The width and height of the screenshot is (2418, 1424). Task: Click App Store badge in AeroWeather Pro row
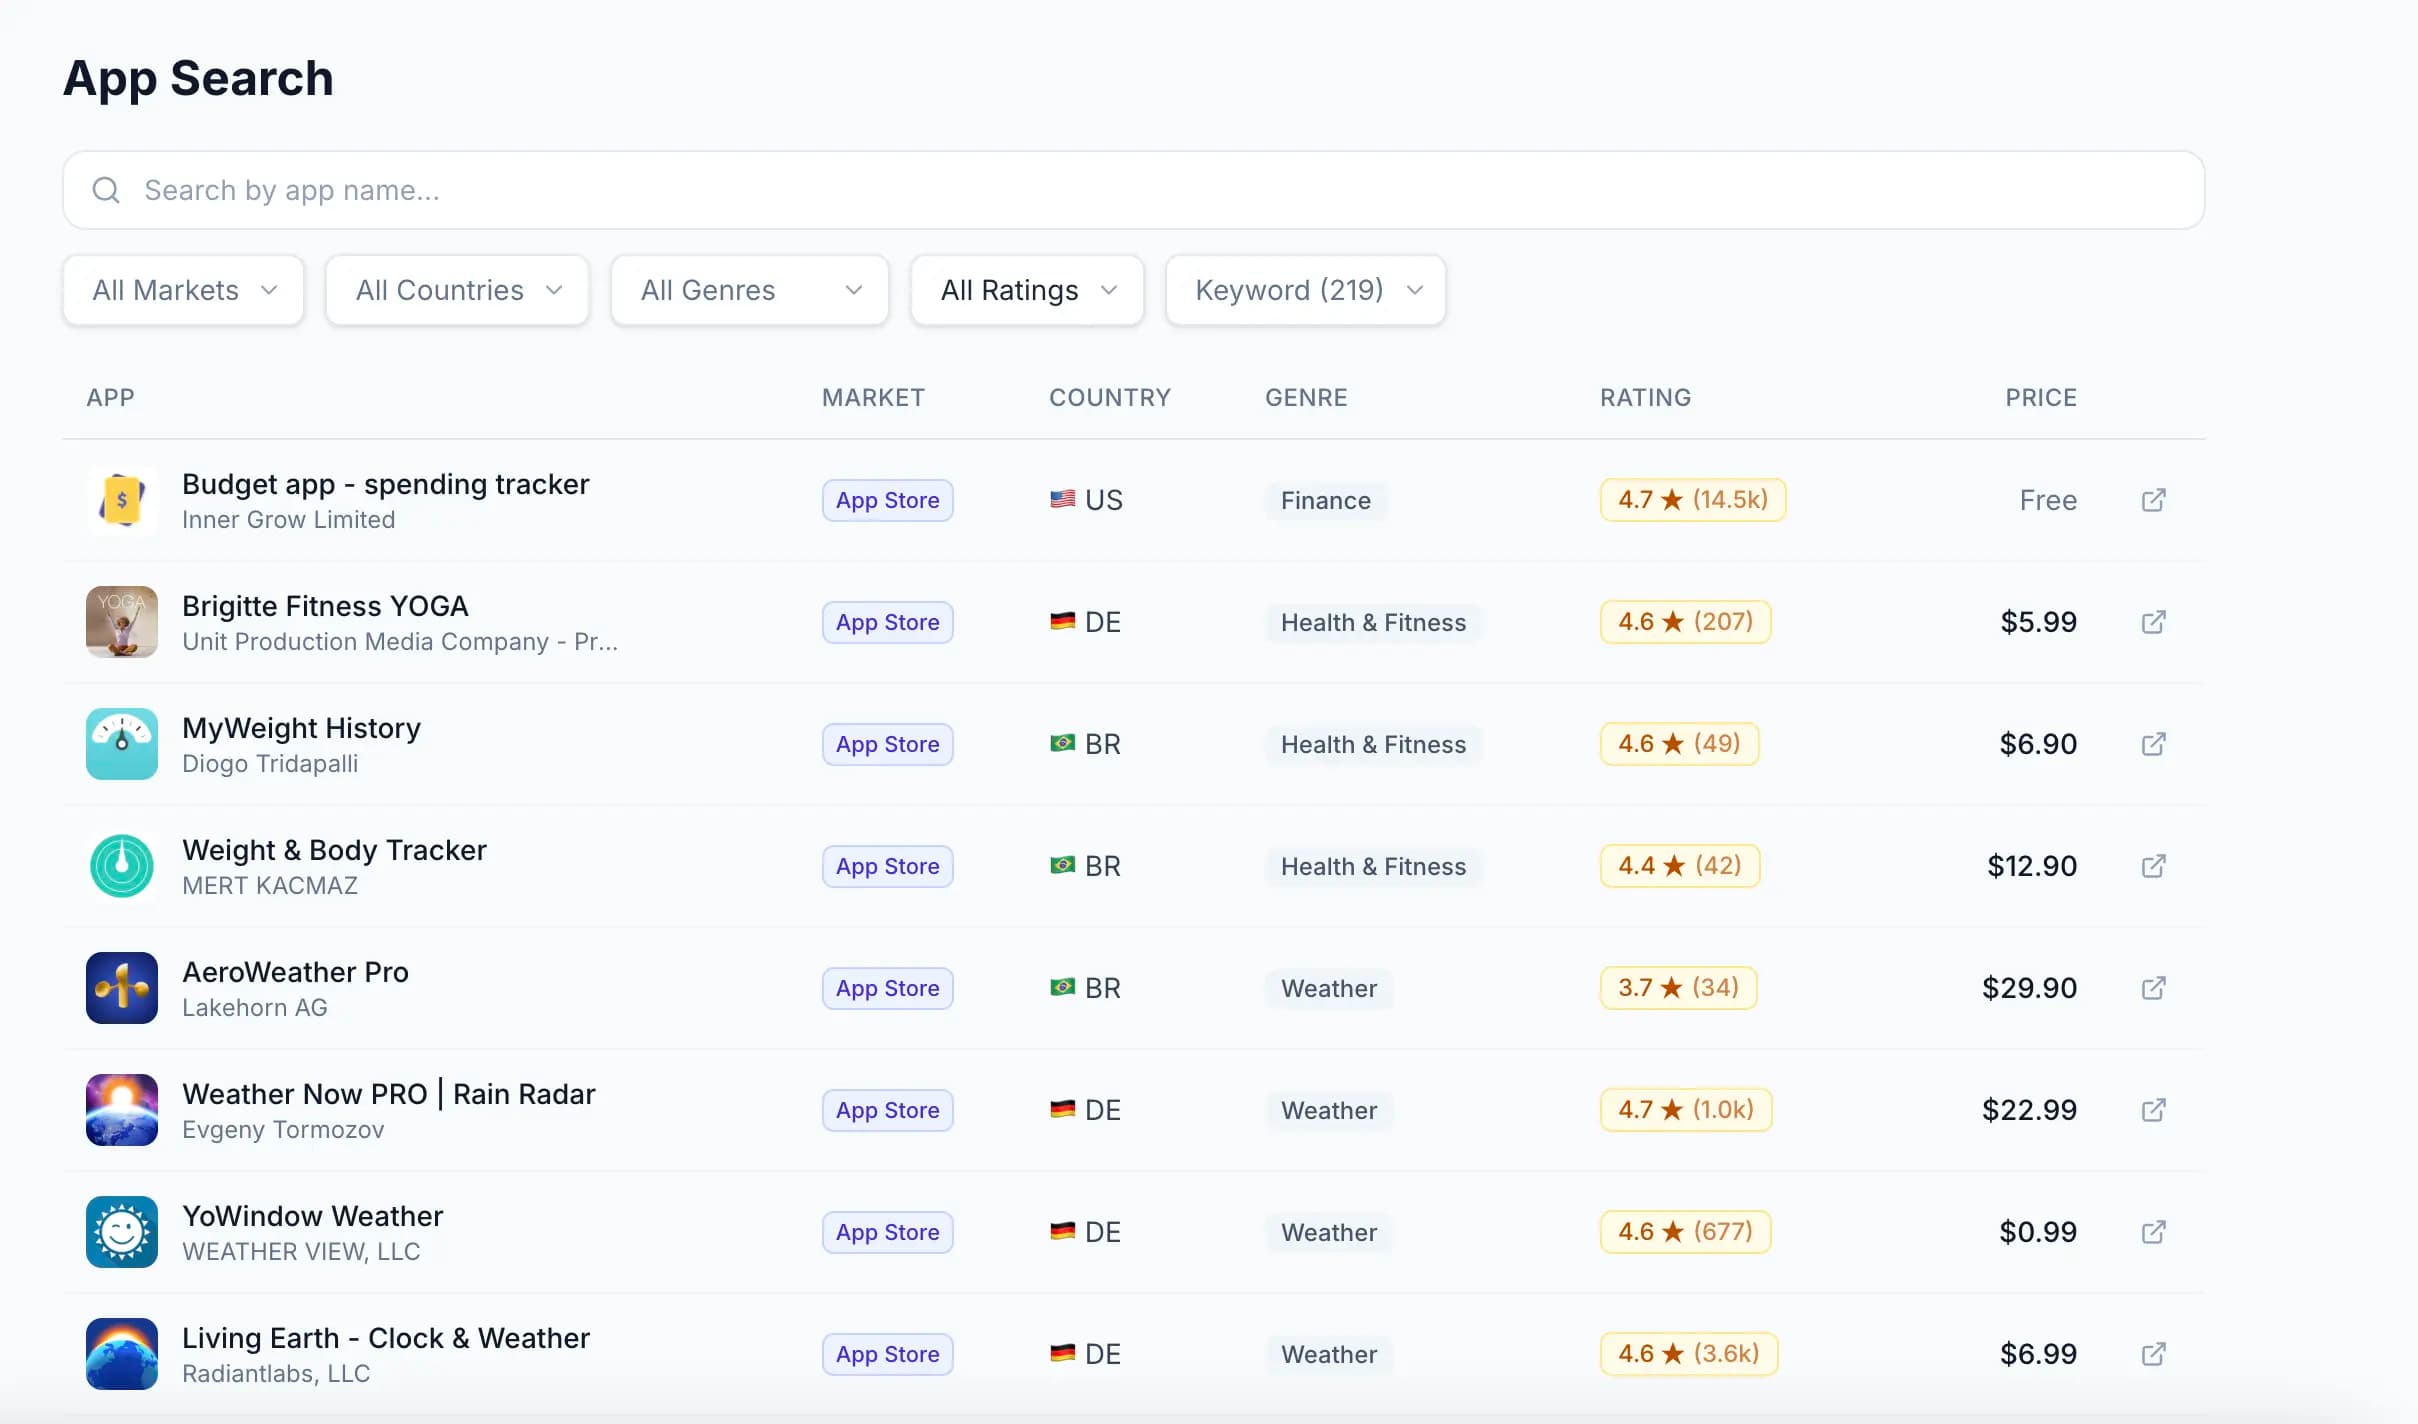[888, 988]
